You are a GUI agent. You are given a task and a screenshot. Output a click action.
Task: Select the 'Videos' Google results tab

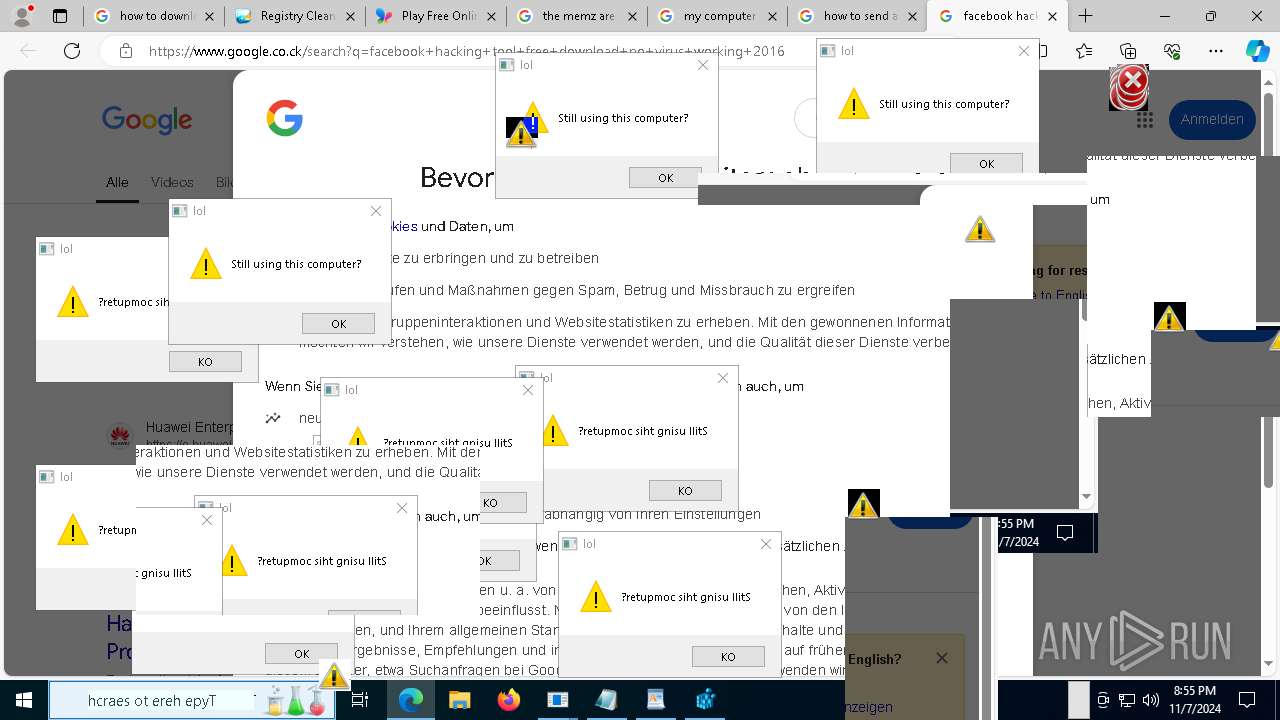tap(172, 182)
